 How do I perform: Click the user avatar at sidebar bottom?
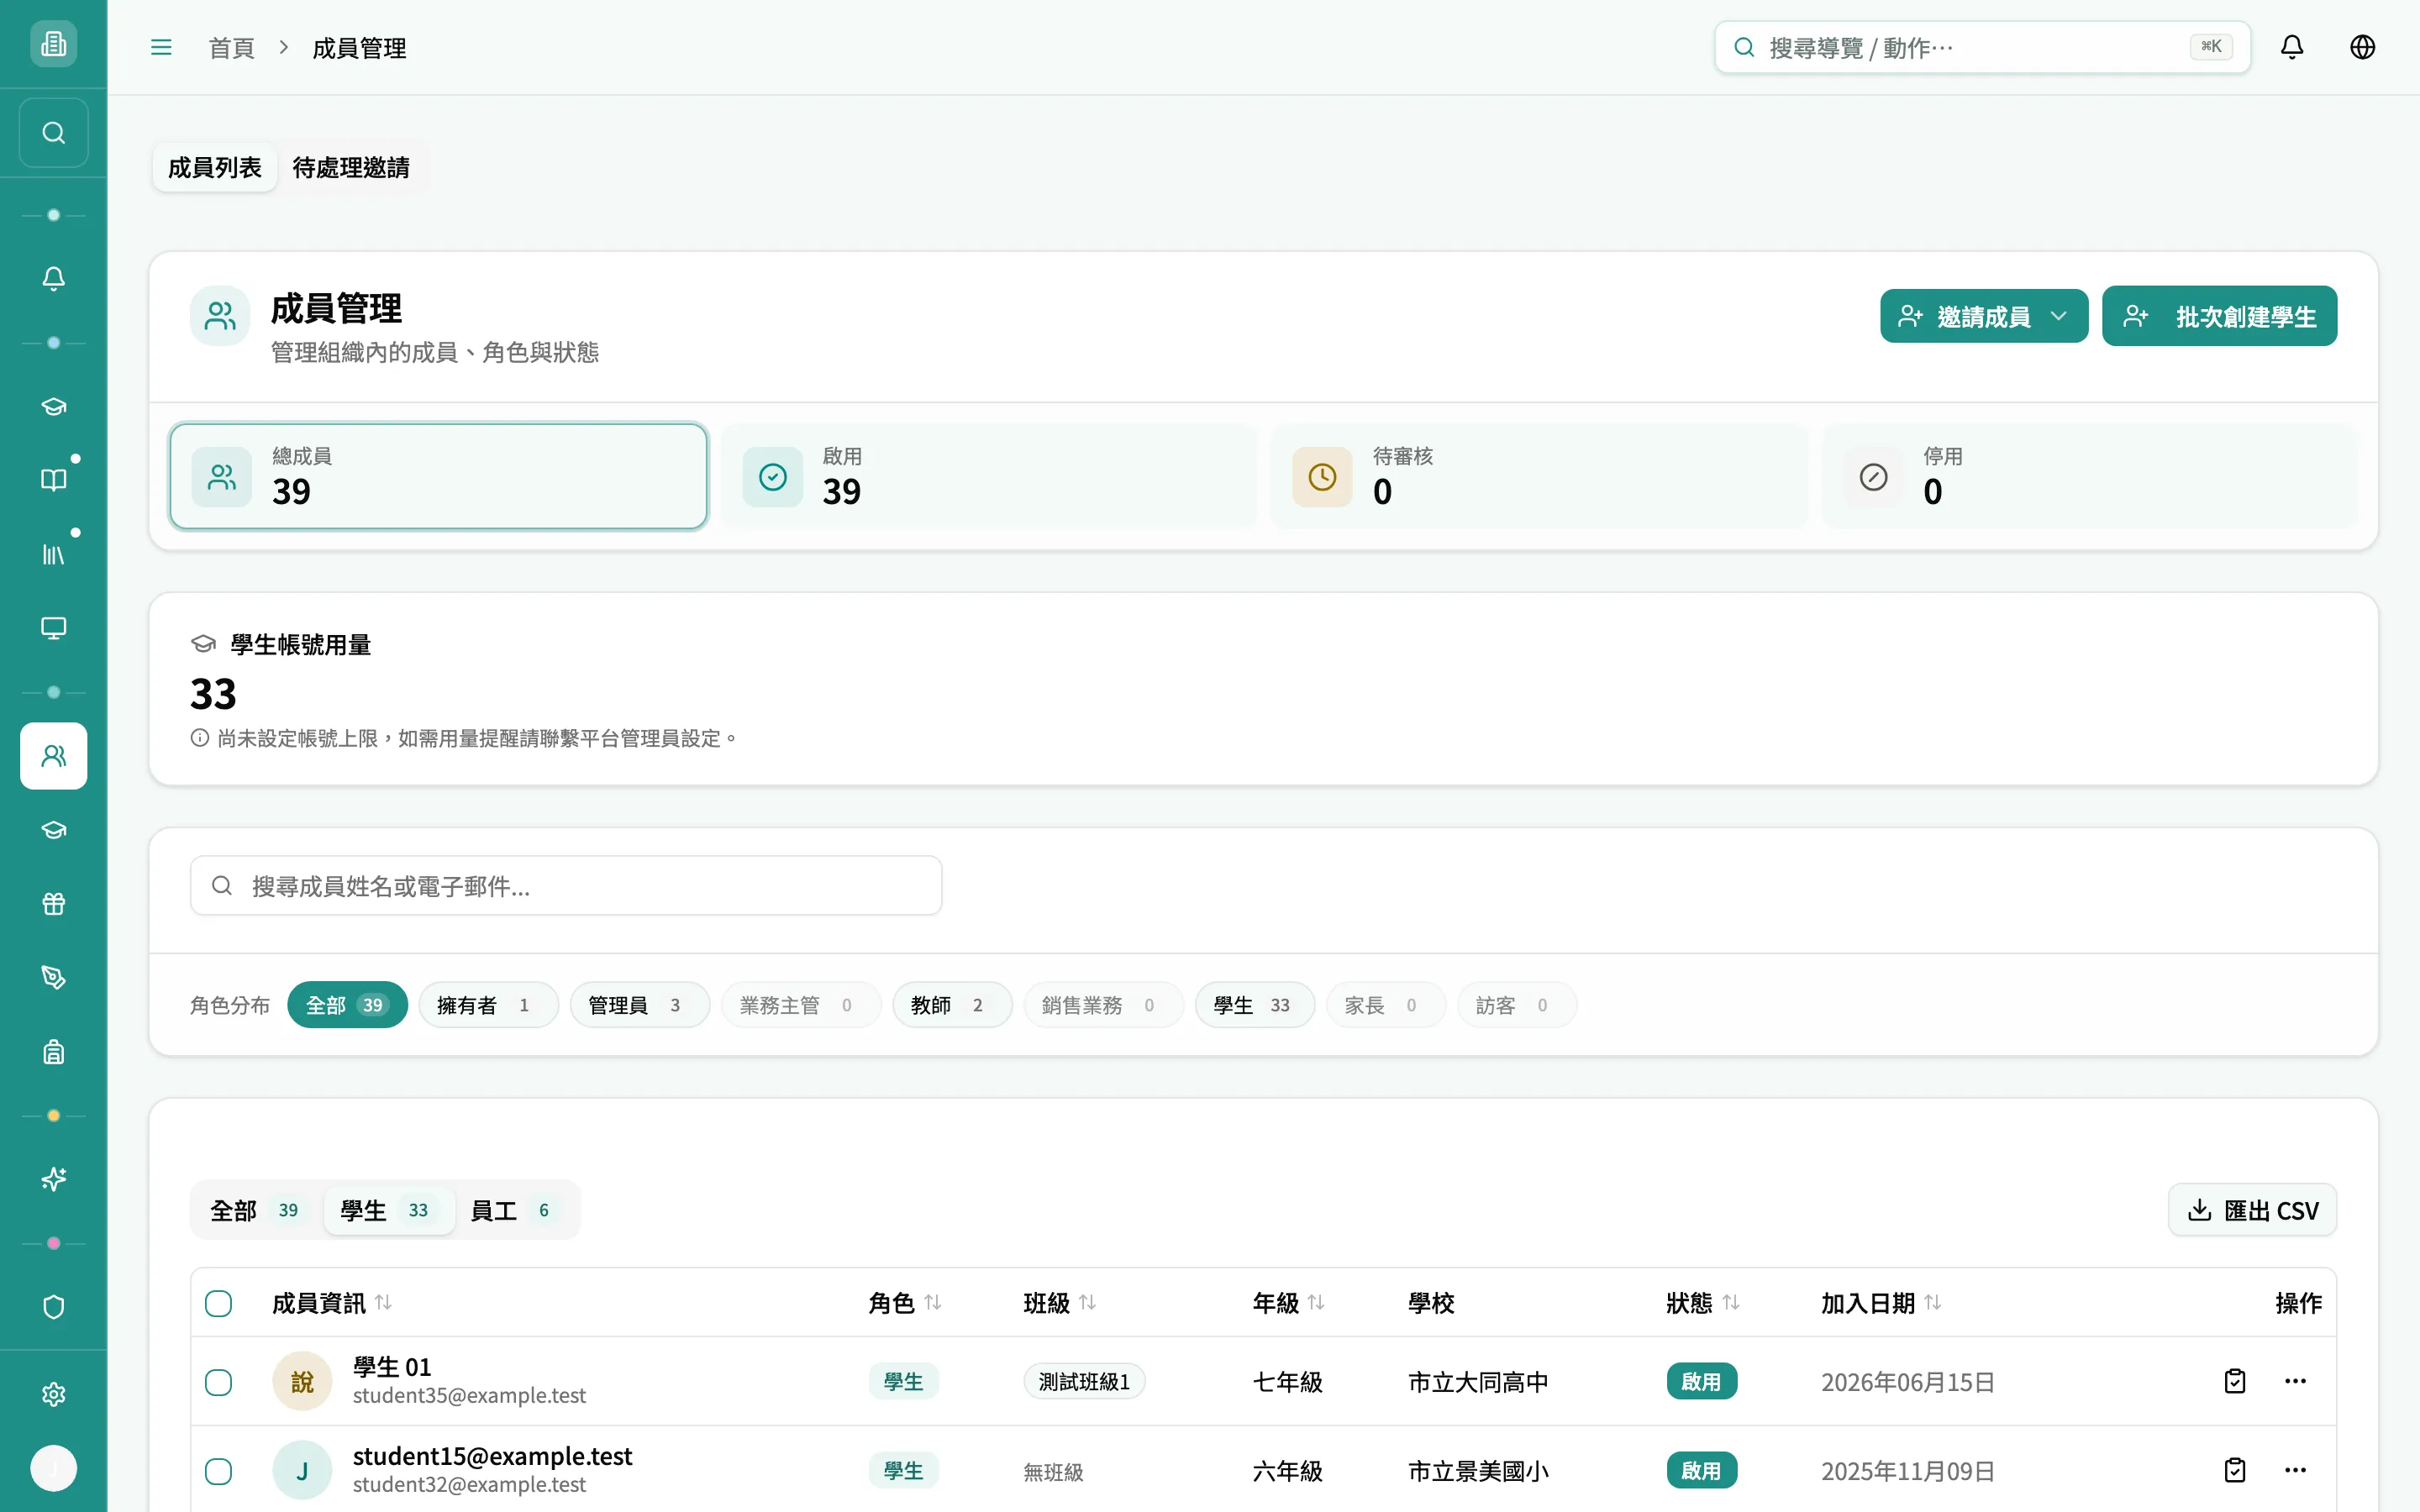click(x=53, y=1468)
